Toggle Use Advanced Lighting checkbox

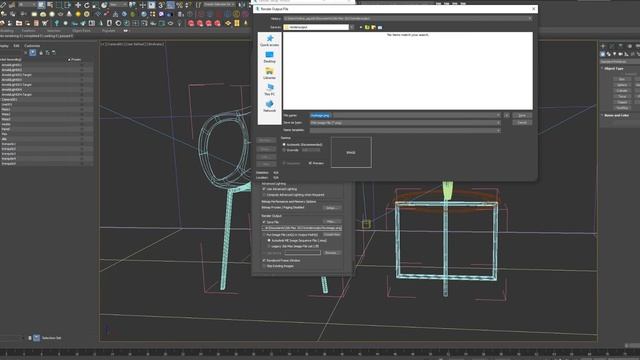(264, 189)
